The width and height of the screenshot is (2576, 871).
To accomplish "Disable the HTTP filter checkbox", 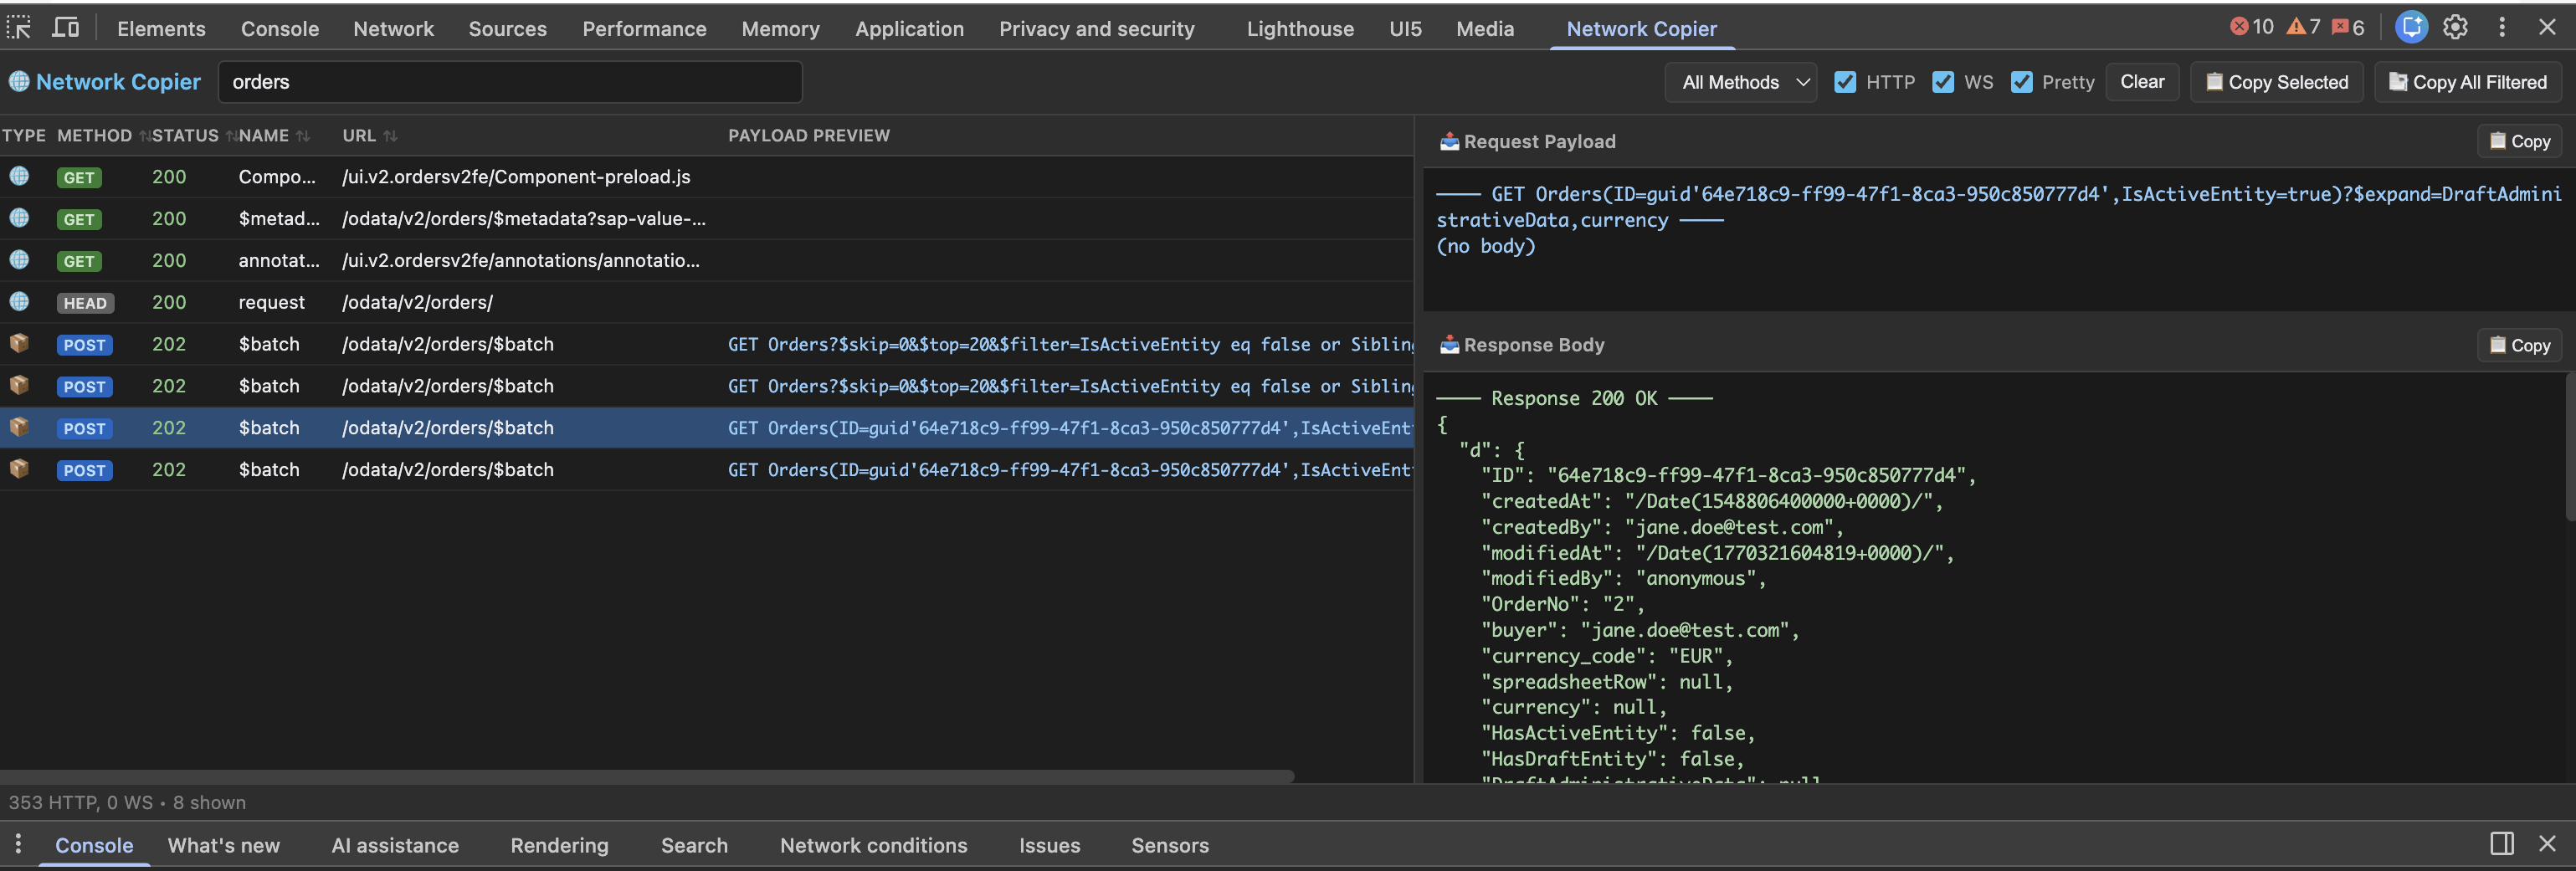I will point(1846,82).
